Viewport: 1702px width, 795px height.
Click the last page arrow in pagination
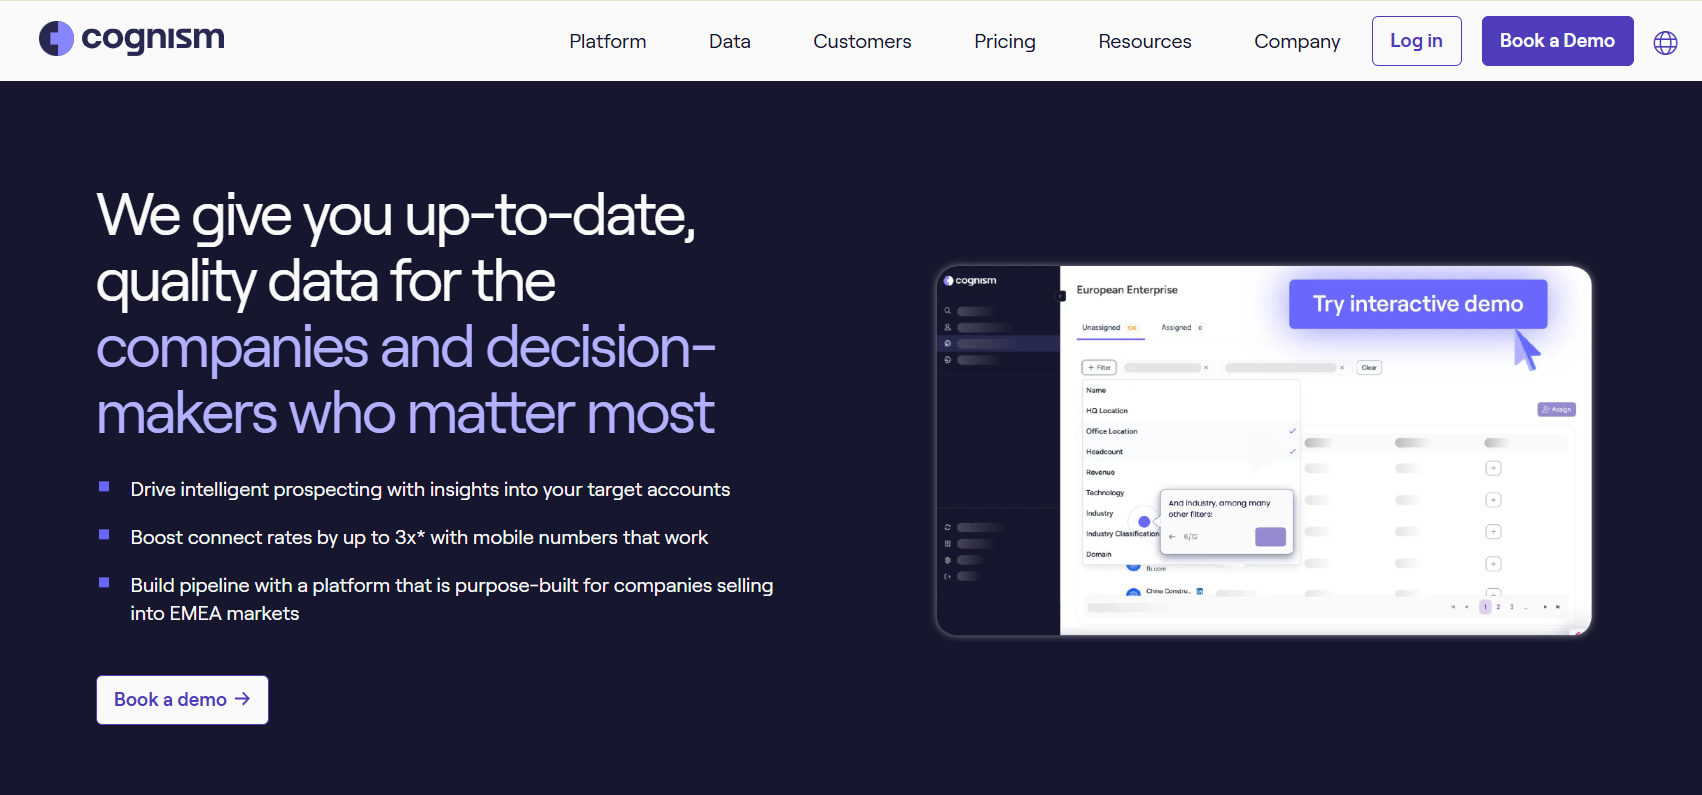pos(1558,607)
